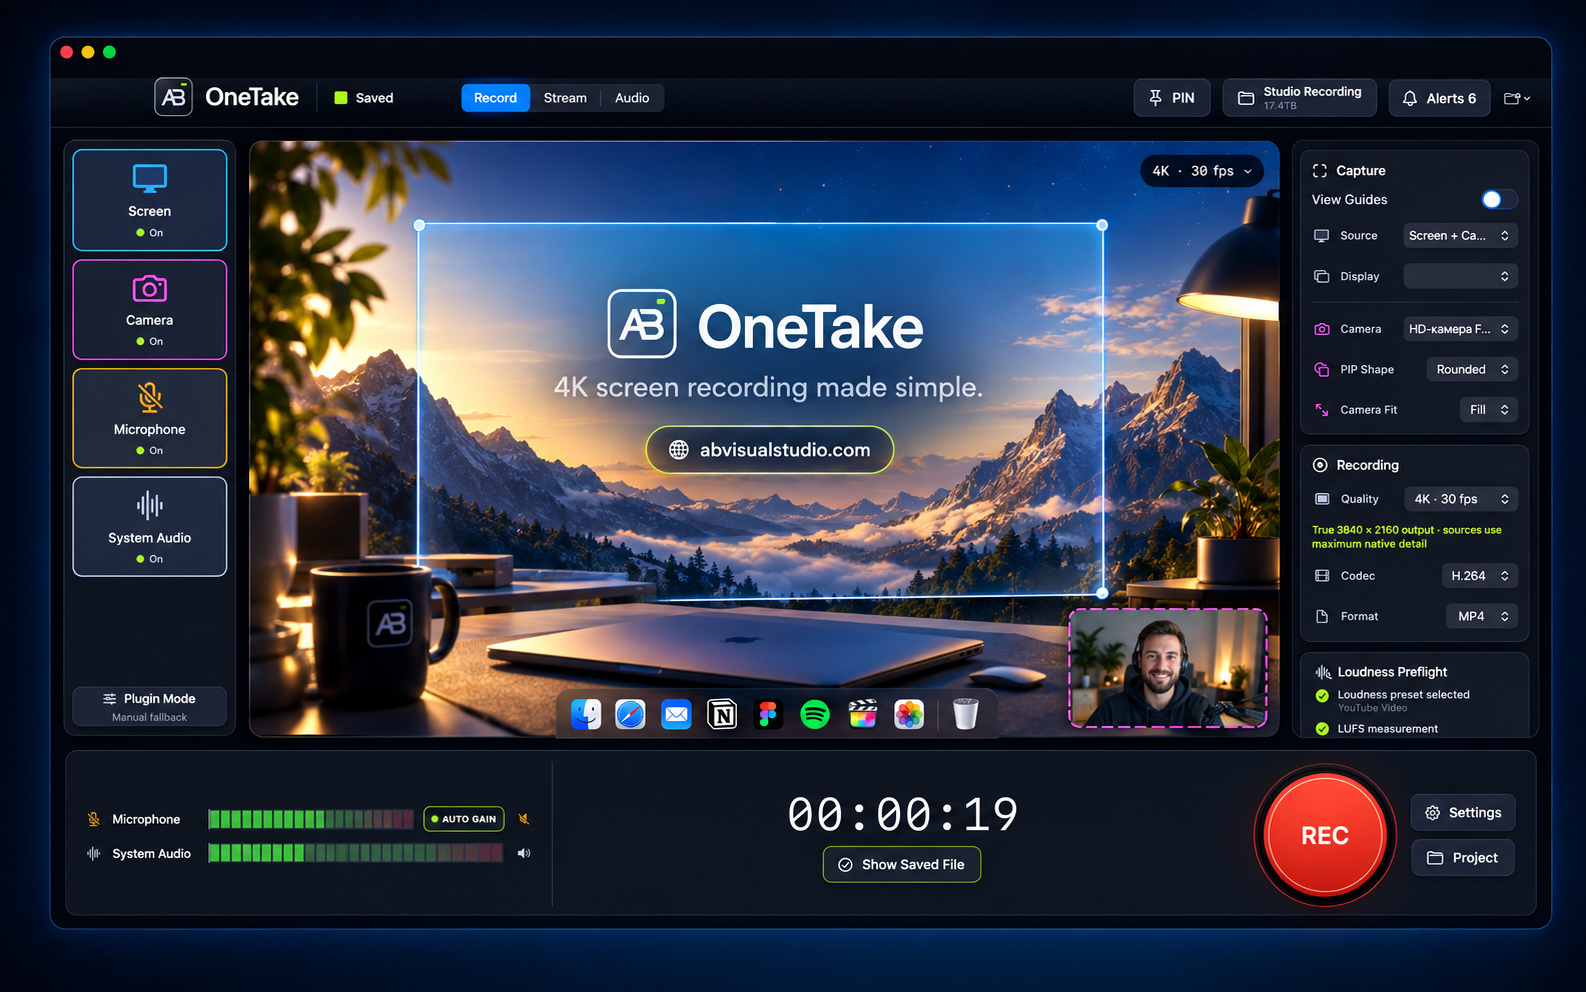Click the OneTake AB logo icon
This screenshot has height=992, width=1586.
tap(173, 97)
